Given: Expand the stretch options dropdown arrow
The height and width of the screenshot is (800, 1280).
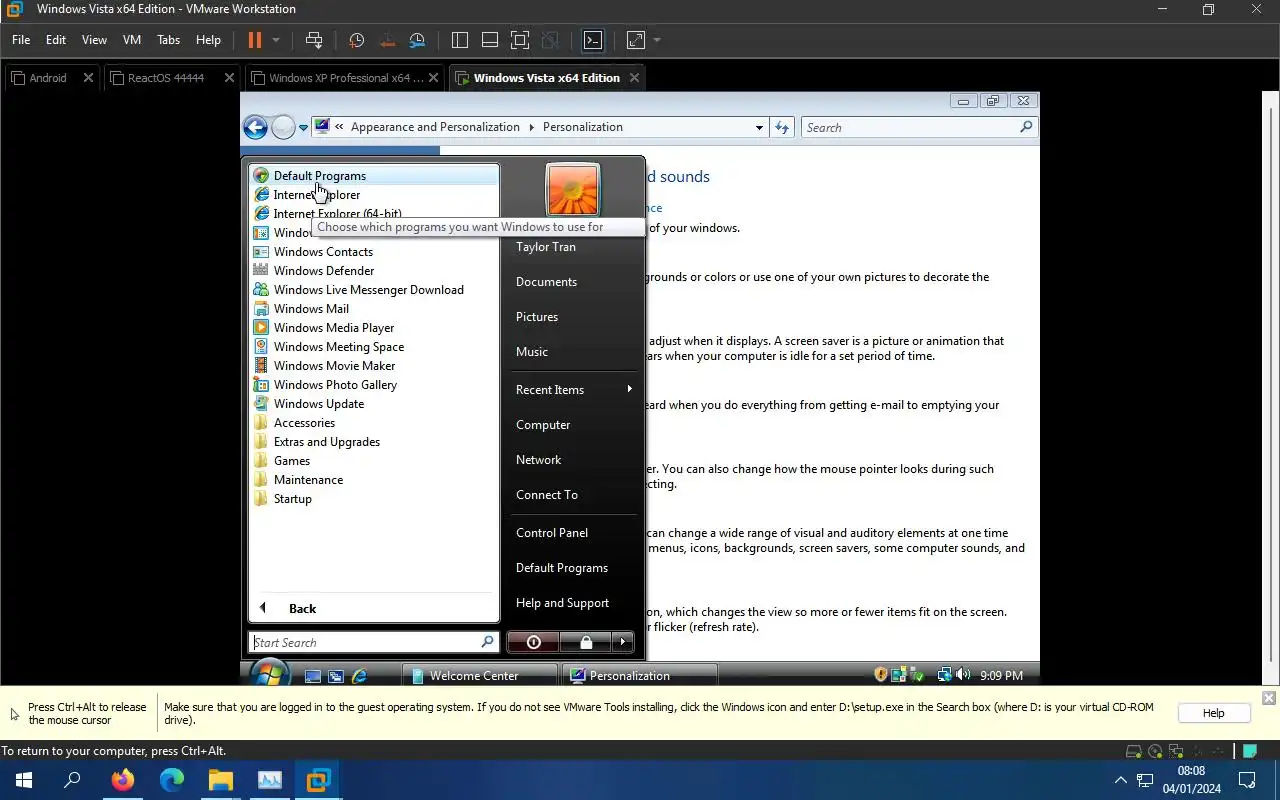Looking at the screenshot, I should [x=657, y=40].
